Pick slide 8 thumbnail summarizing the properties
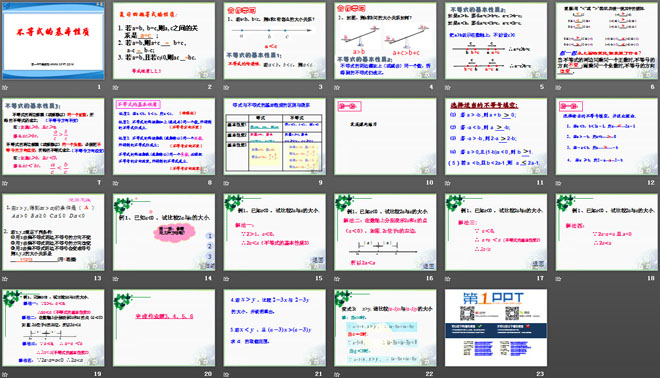The width and height of the screenshot is (660, 378). click(x=164, y=136)
